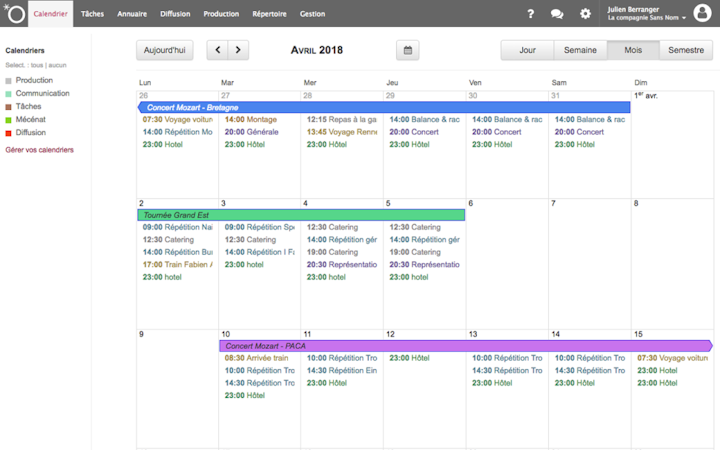Click the app logo icon

coord(14,14)
